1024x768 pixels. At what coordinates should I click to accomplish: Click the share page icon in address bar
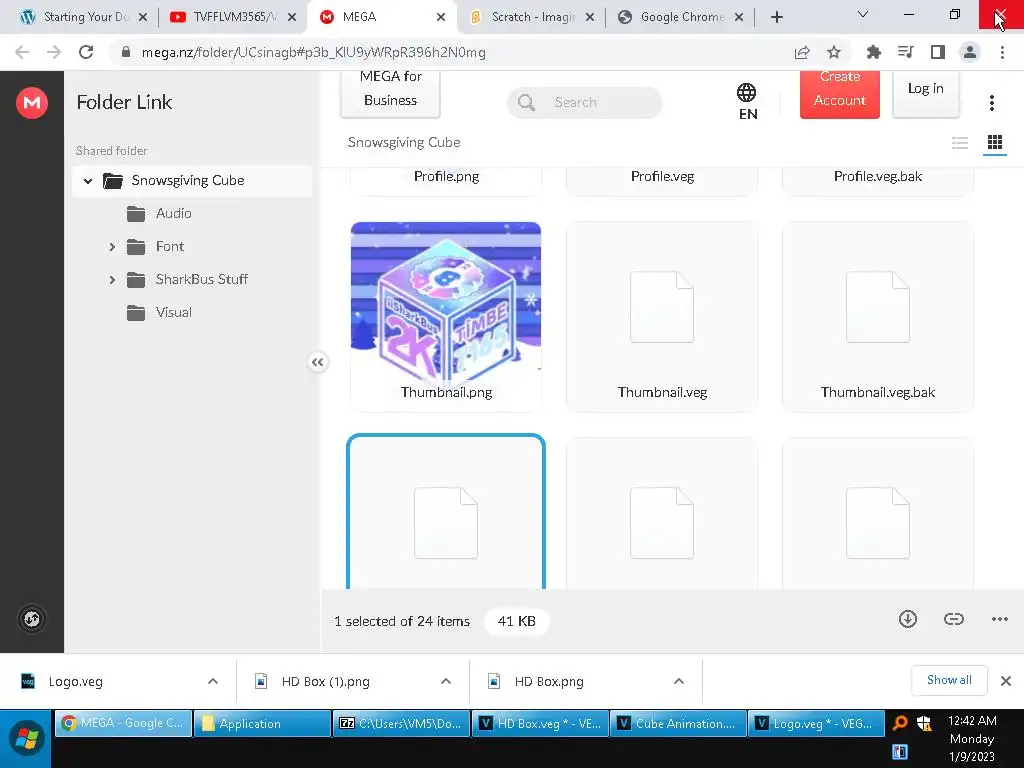tap(802, 52)
